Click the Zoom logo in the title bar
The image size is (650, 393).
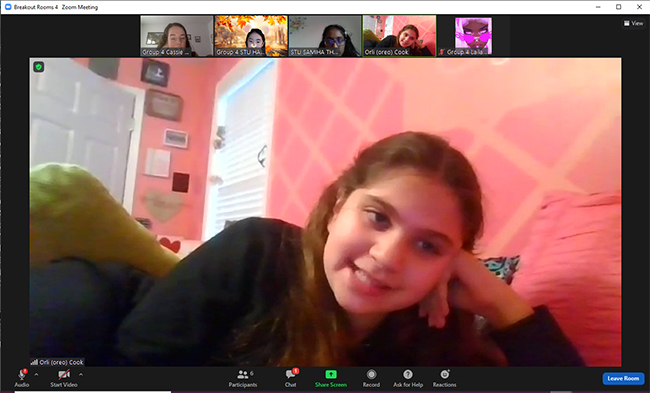click(8, 7)
